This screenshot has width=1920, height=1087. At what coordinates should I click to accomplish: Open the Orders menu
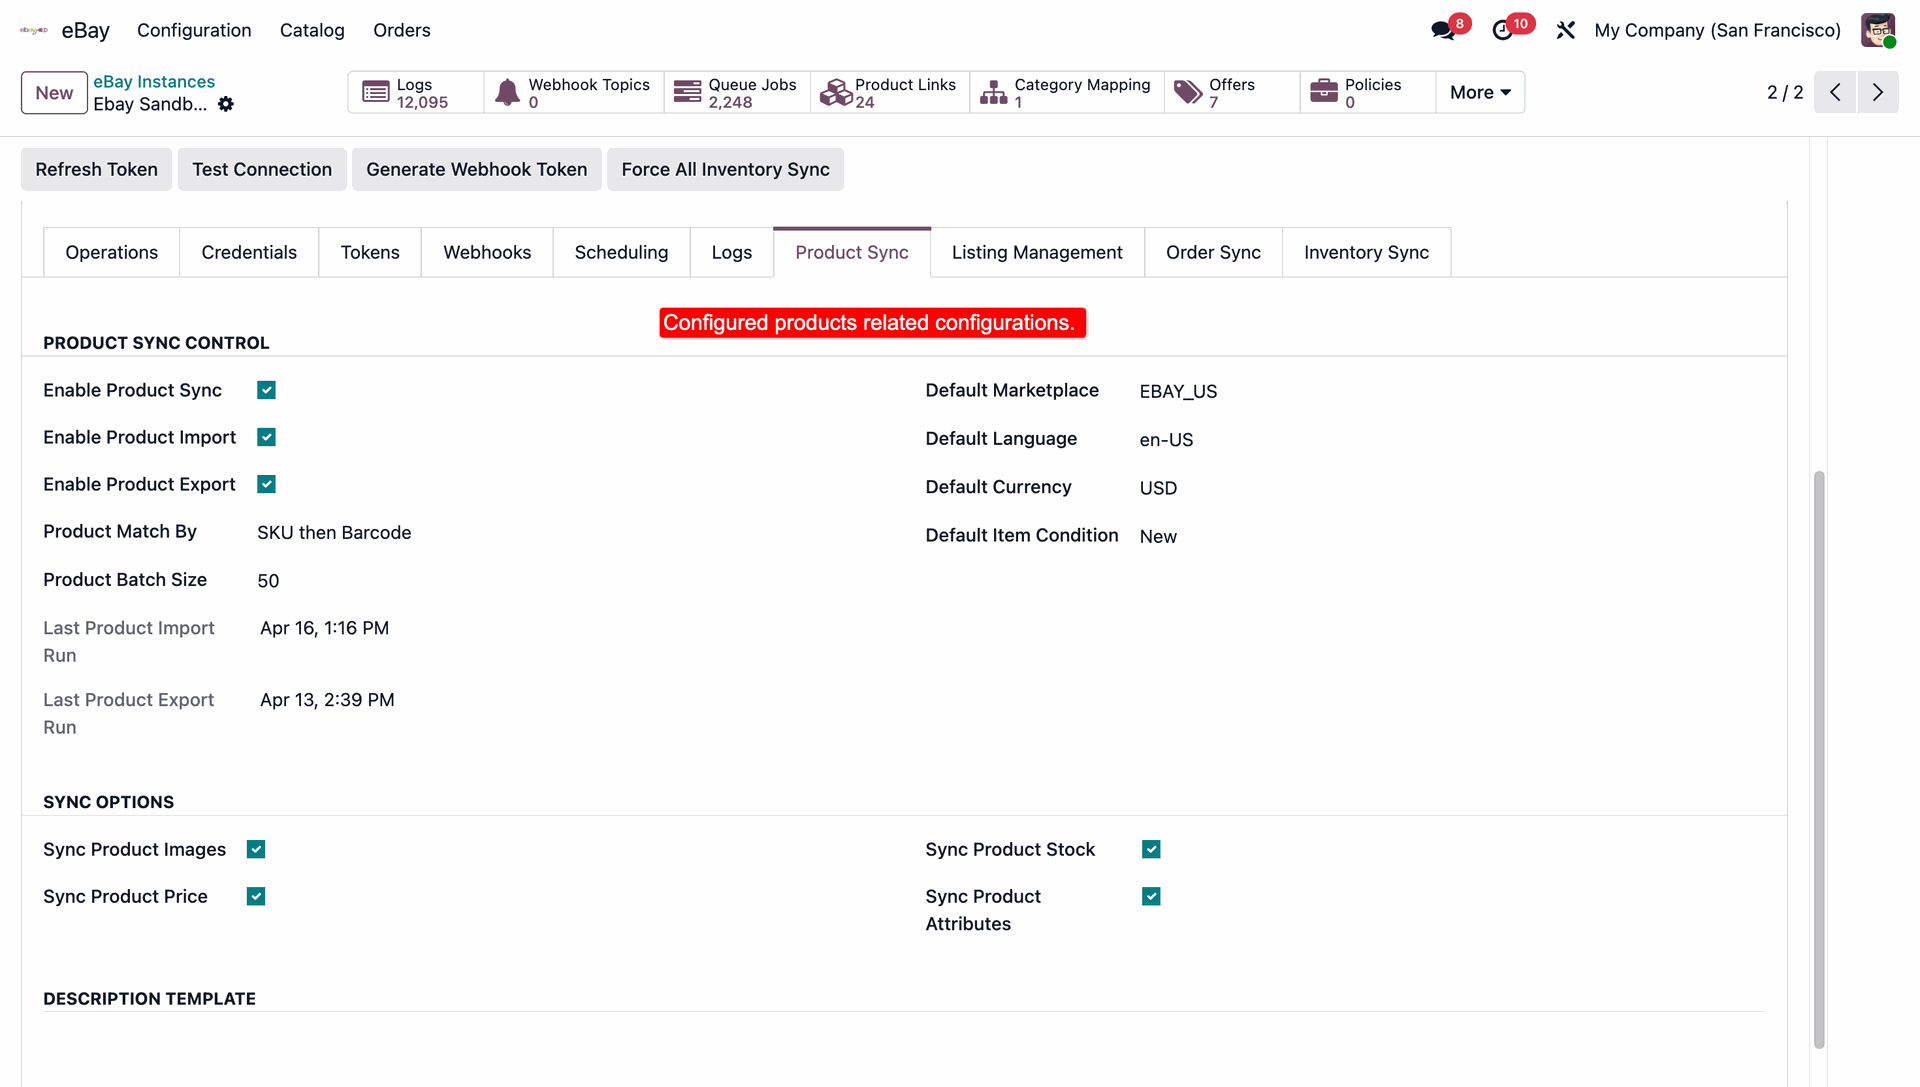(x=402, y=30)
